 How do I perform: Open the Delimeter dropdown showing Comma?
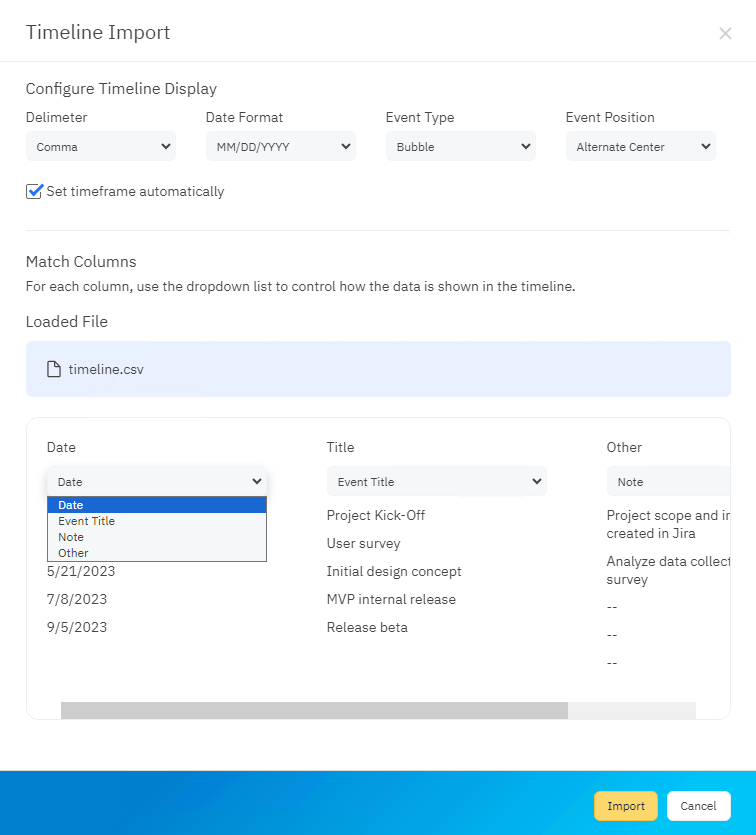(x=100, y=146)
